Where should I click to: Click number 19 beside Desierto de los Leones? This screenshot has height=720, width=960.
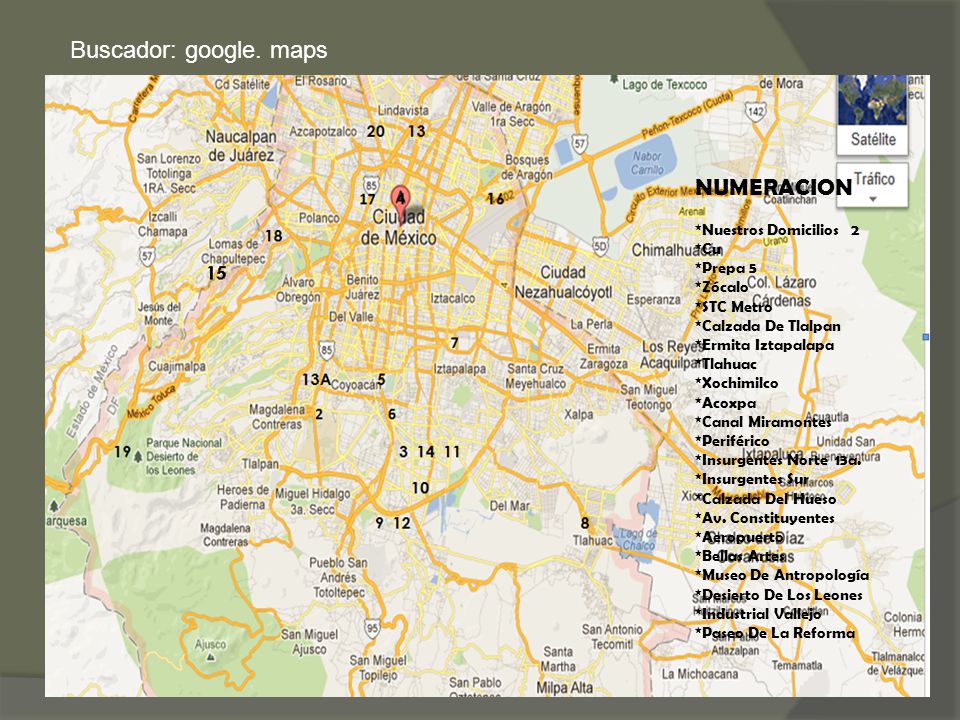[122, 452]
